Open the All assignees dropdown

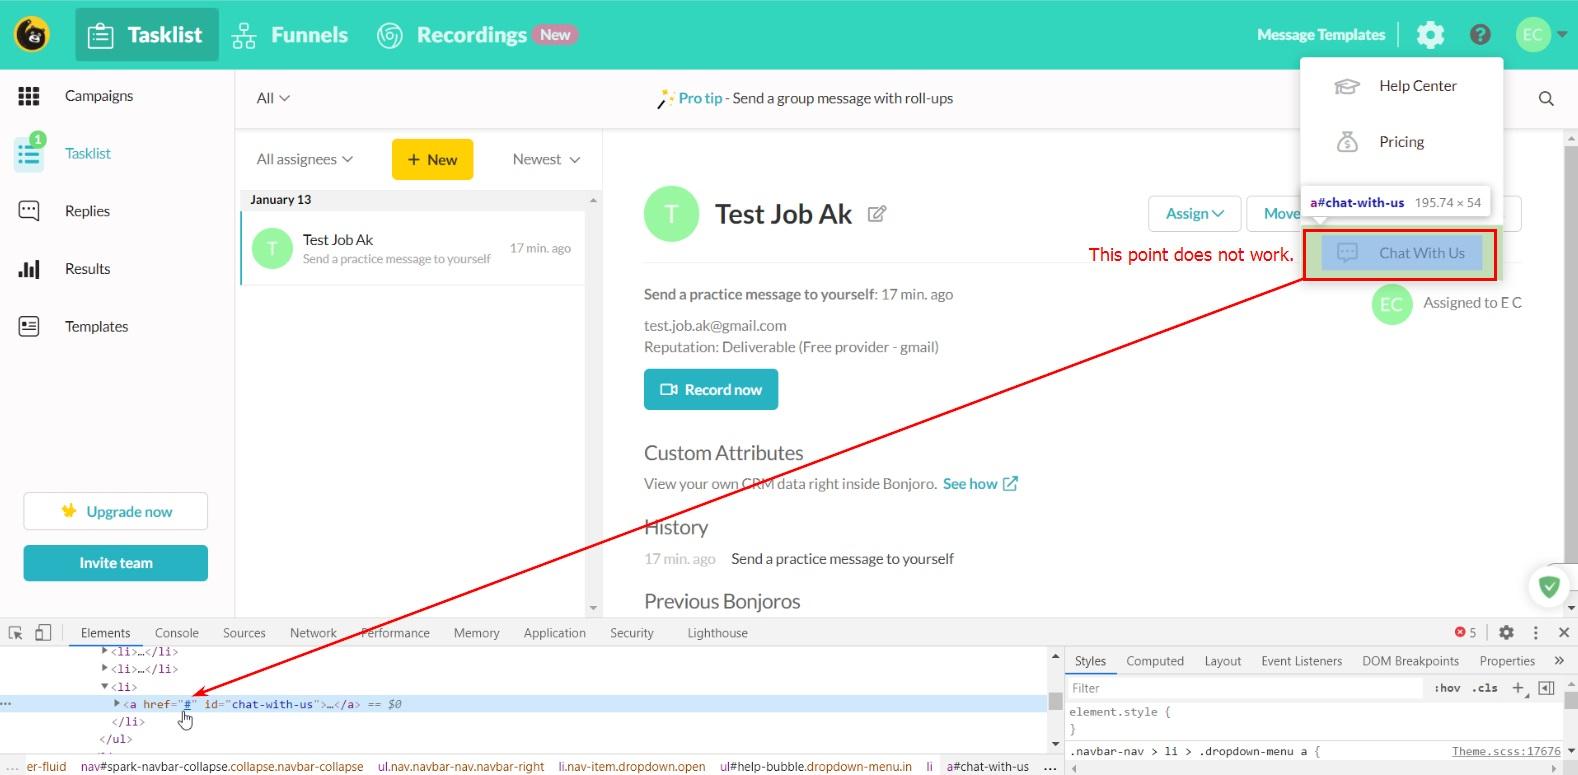click(x=305, y=159)
